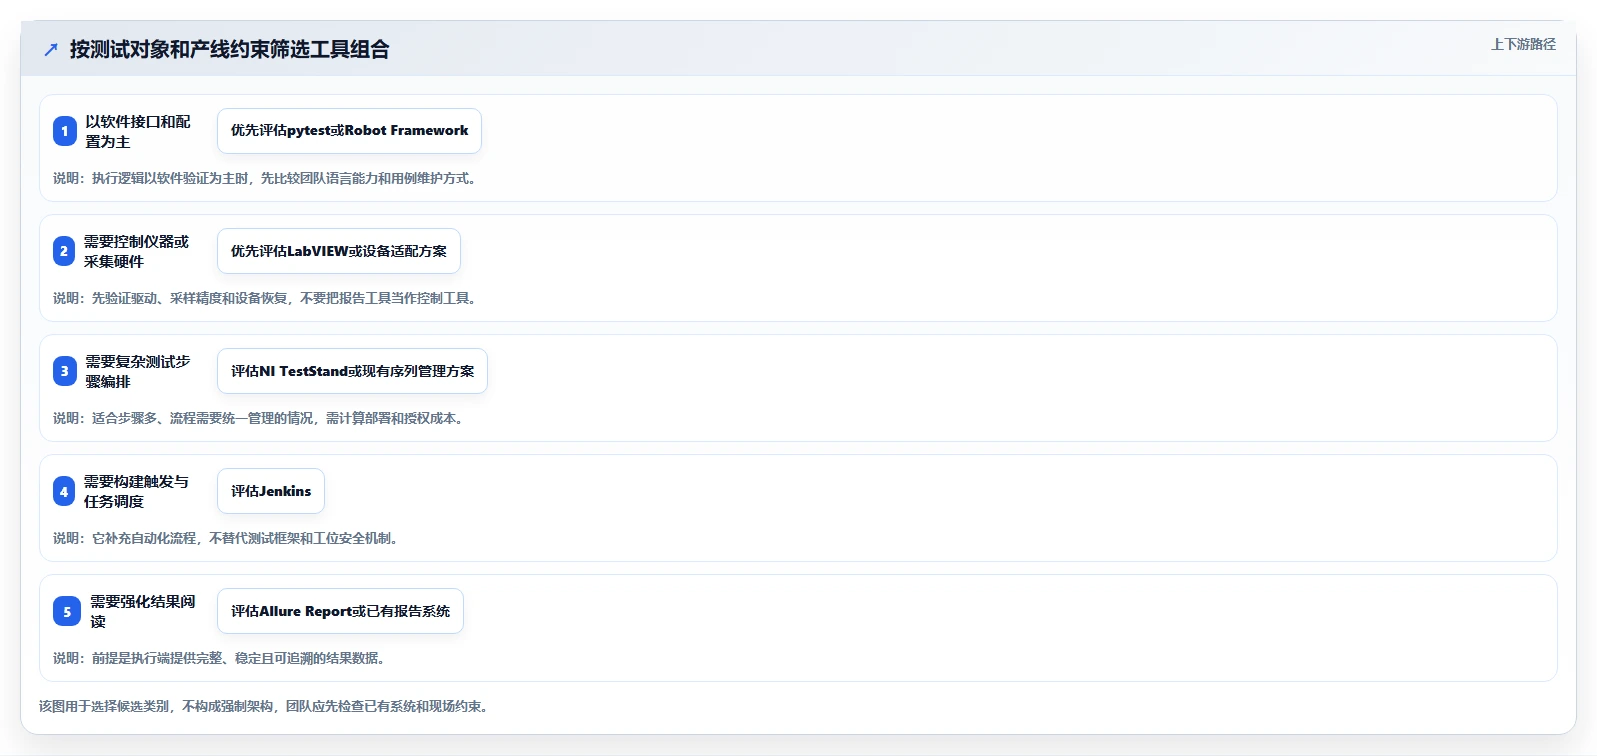The image size is (1597, 756).
Task: Click 优先评估pytest或Robot Framework chip
Action: point(349,131)
